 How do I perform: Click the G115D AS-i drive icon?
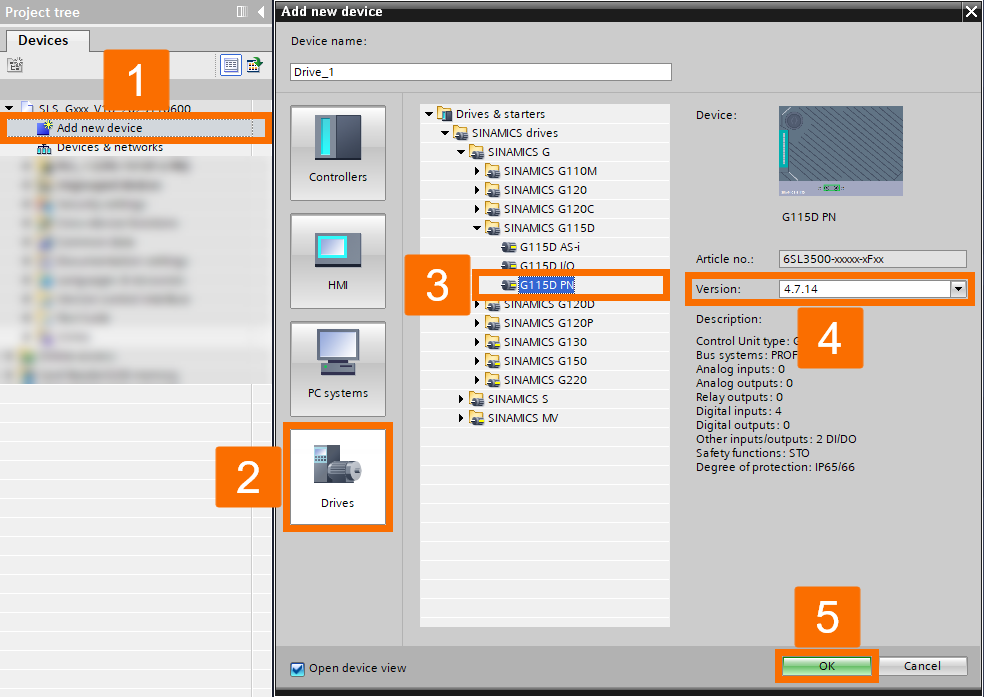coord(509,247)
